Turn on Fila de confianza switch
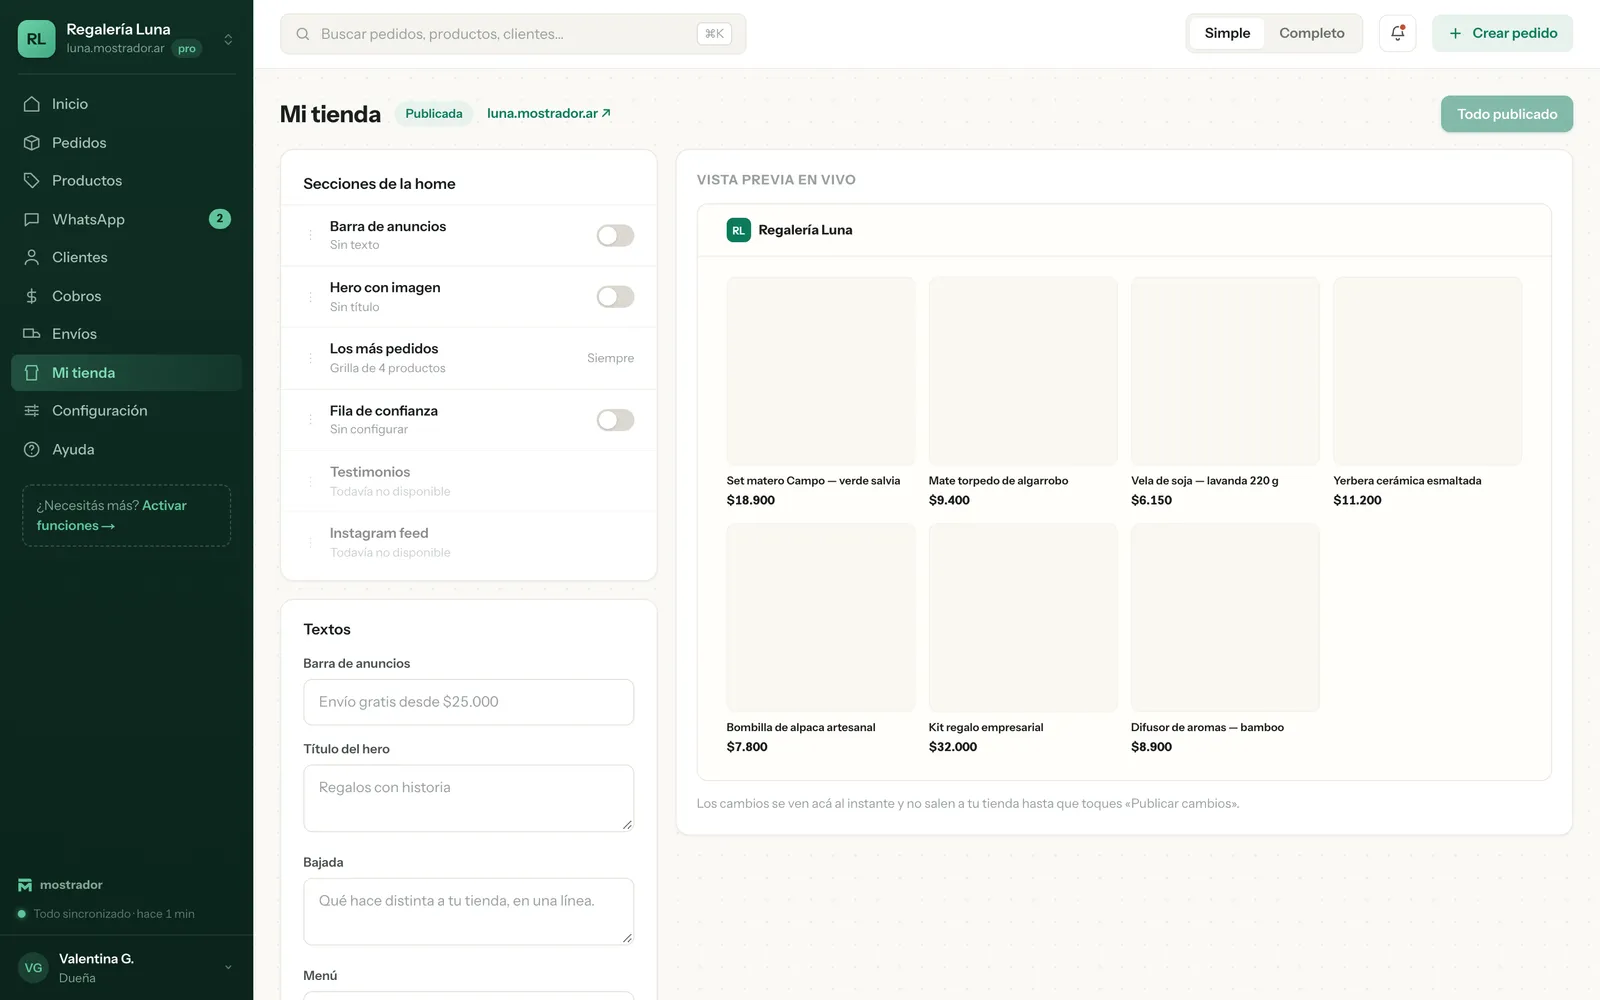Viewport: 1600px width, 1000px height. 615,420
